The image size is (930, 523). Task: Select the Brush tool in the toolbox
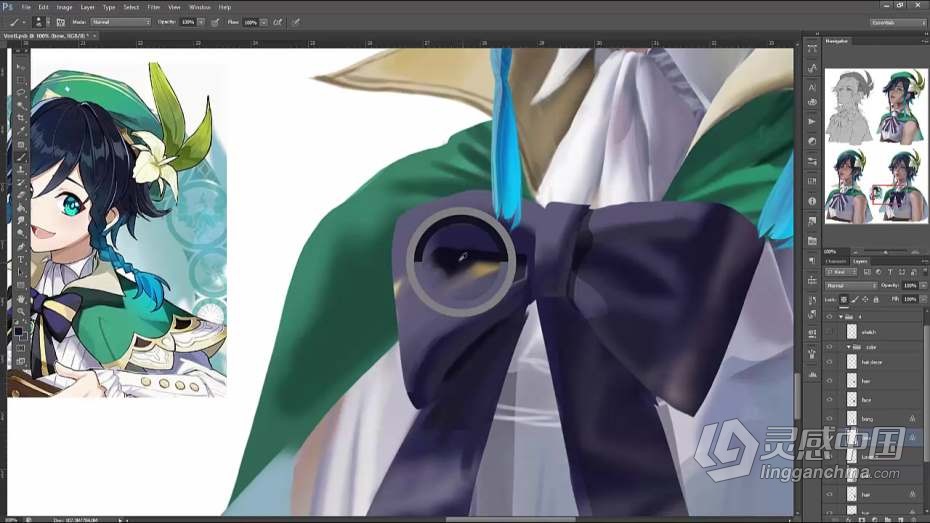[x=21, y=157]
